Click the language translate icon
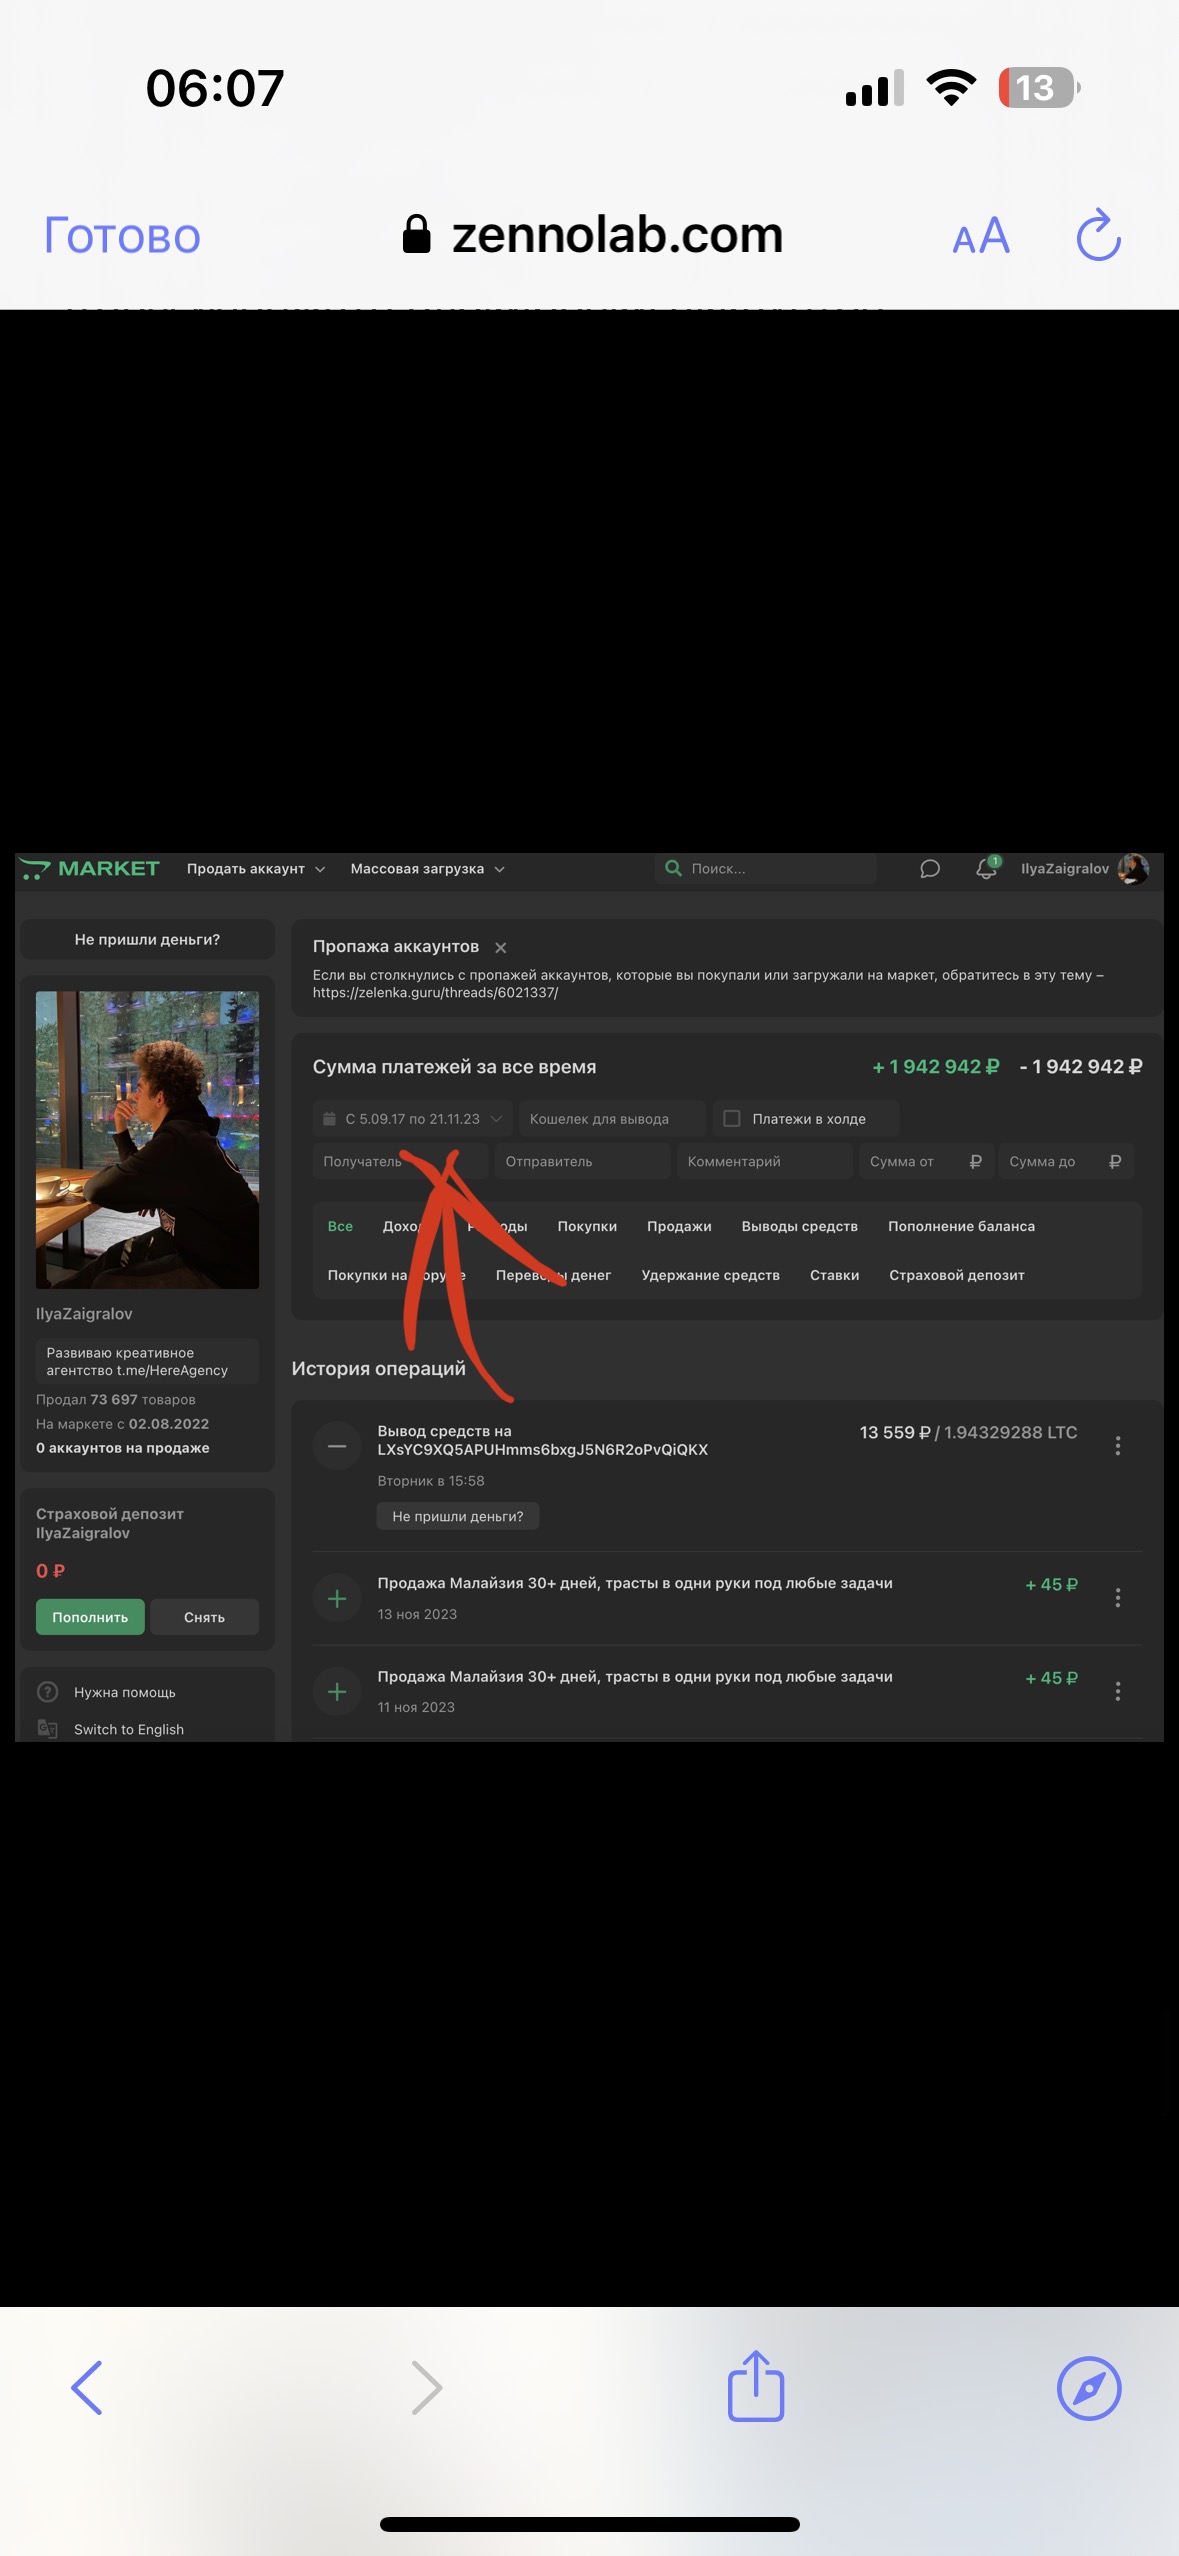The image size is (1179, 2556). point(47,1728)
